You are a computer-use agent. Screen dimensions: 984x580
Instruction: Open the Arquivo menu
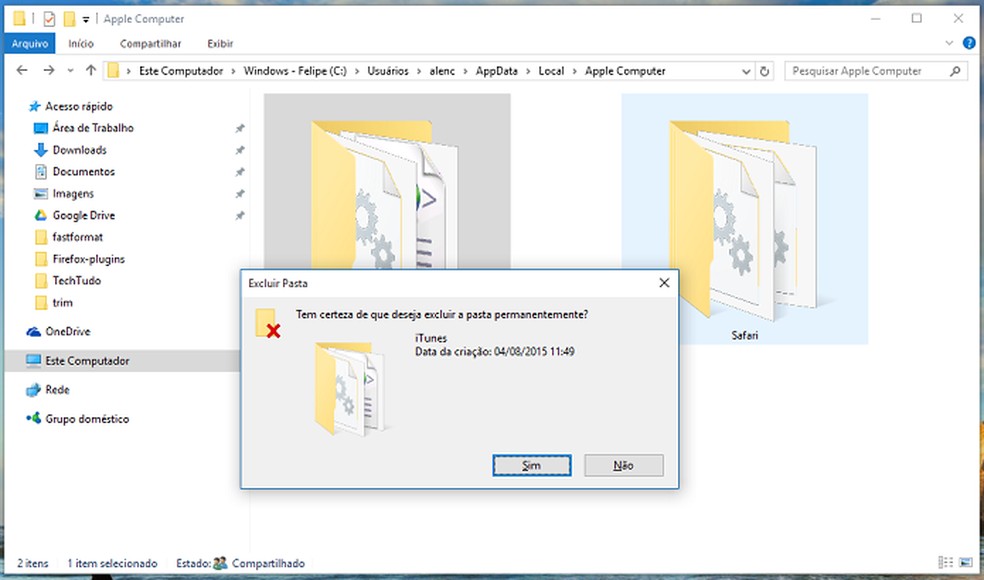pyautogui.click(x=30, y=43)
